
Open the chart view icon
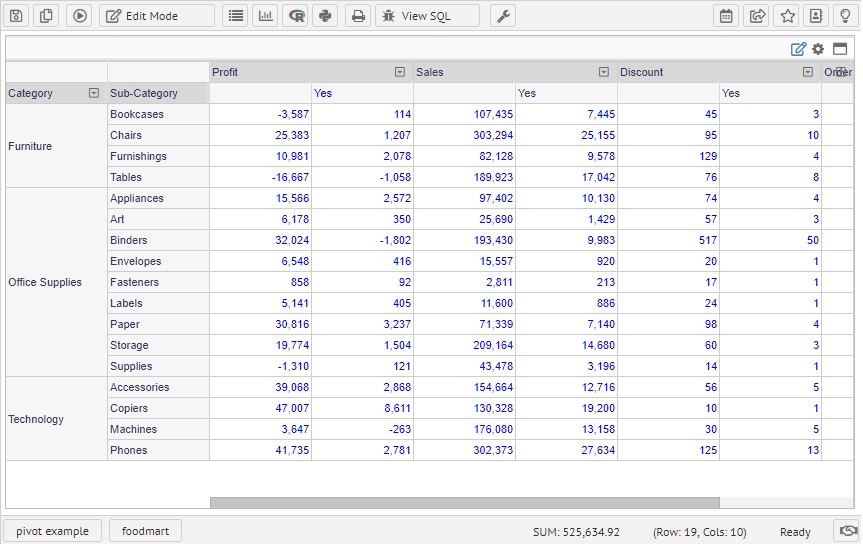coord(265,16)
